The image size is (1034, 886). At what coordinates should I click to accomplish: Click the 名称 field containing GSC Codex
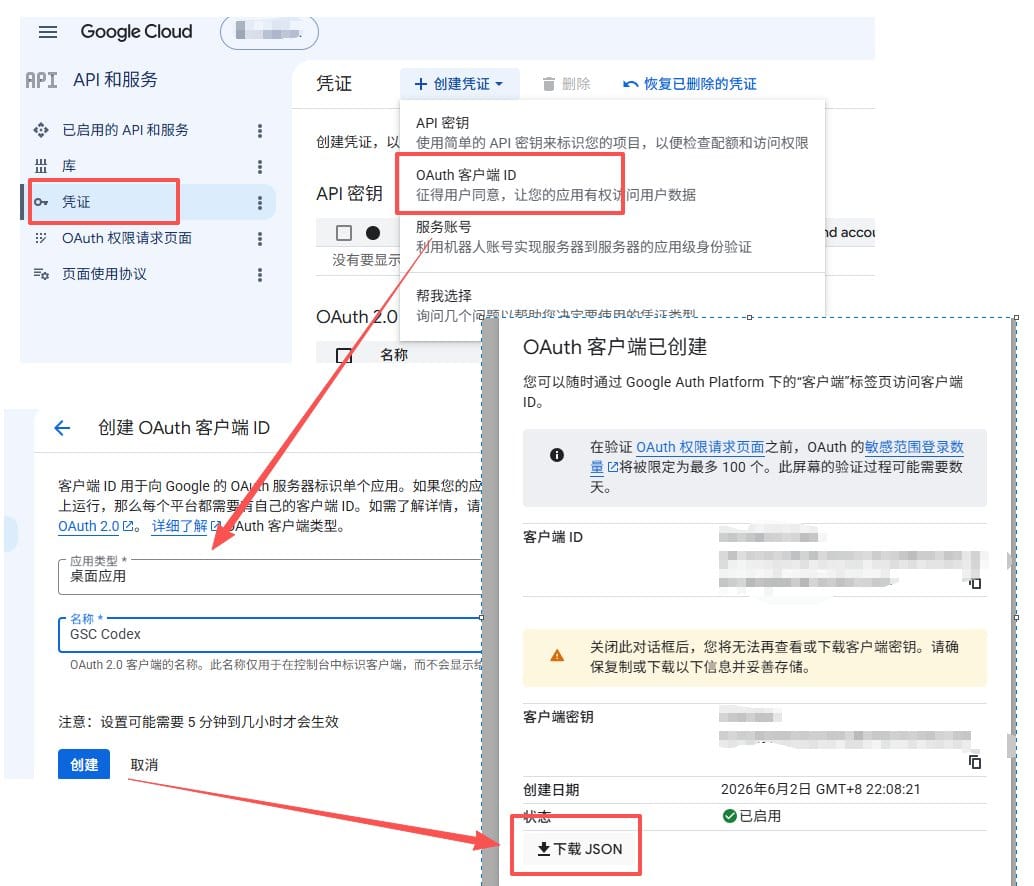click(x=270, y=634)
